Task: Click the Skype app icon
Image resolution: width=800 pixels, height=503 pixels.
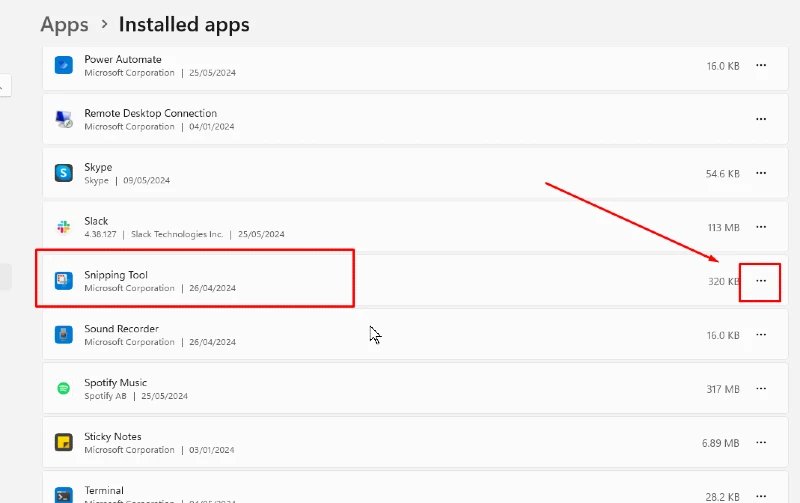Action: 64,173
